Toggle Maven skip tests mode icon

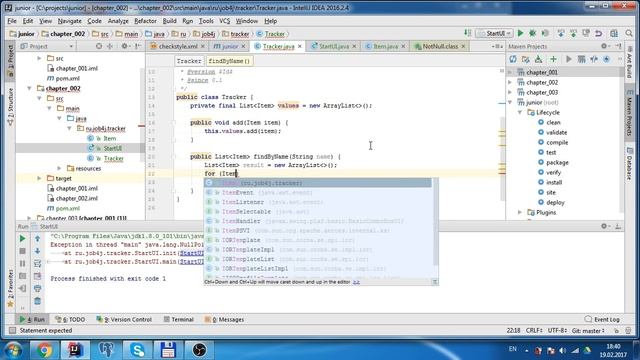[x=607, y=60]
